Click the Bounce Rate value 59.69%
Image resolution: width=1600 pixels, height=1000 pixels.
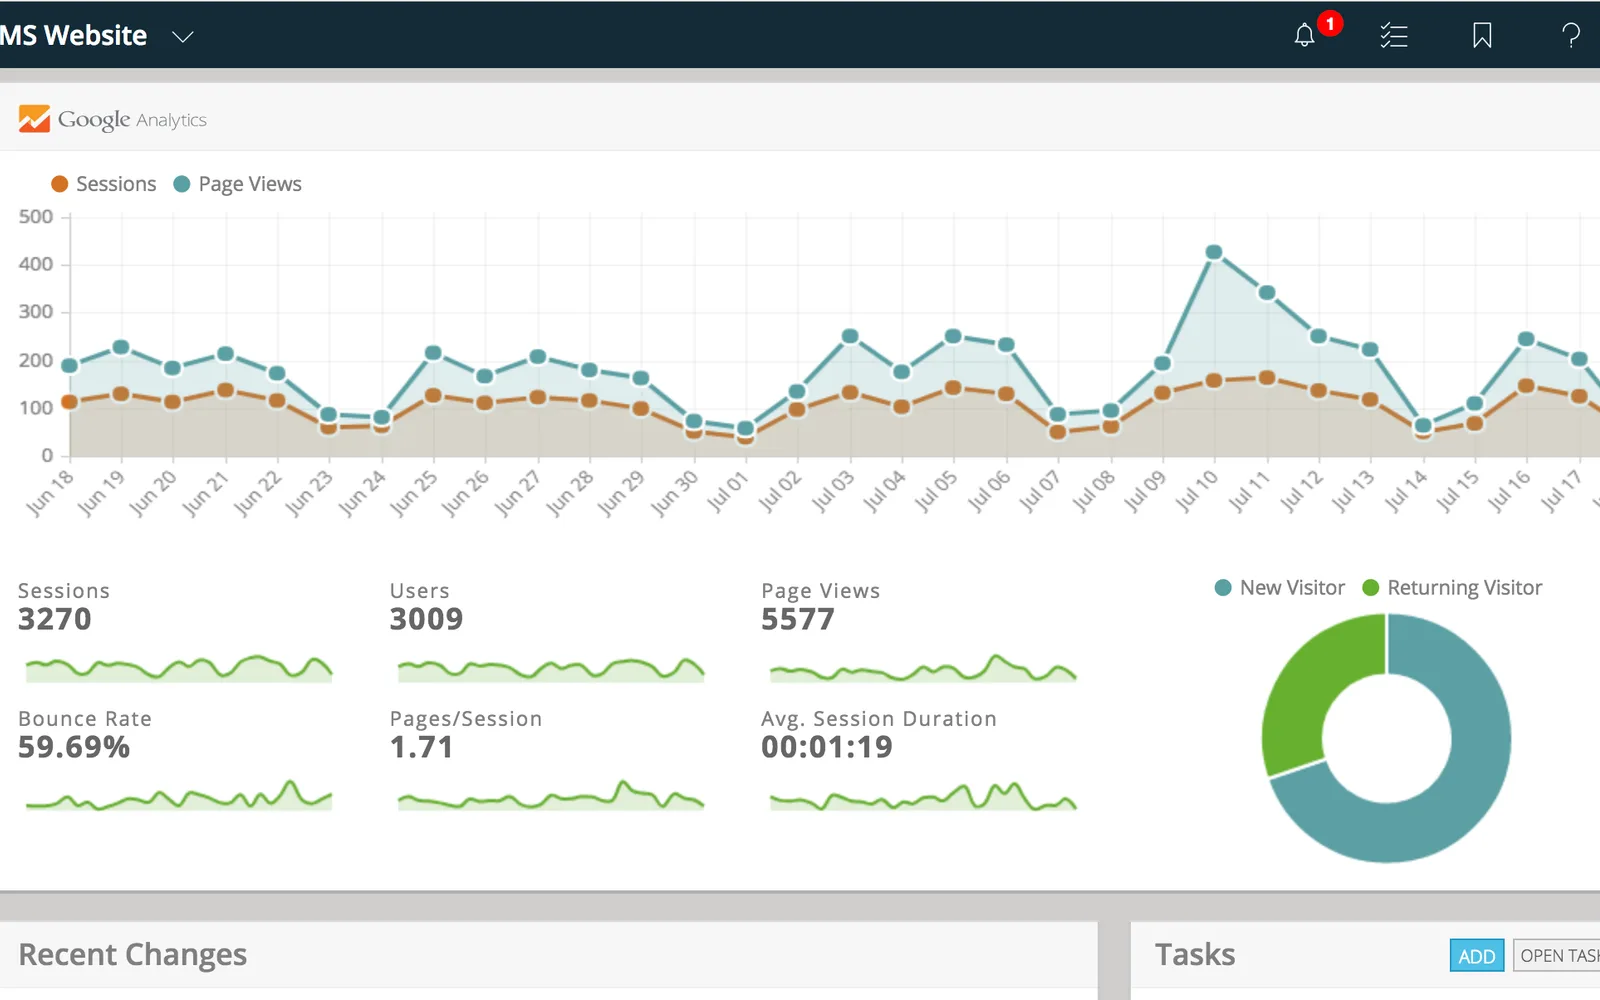(74, 747)
